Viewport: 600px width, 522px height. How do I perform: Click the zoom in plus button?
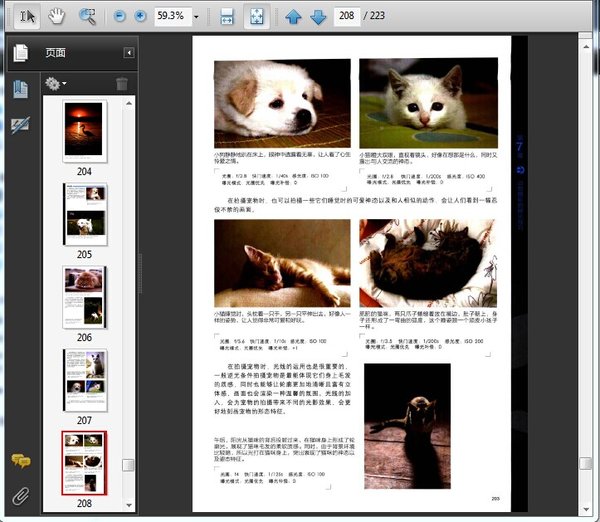click(x=140, y=16)
